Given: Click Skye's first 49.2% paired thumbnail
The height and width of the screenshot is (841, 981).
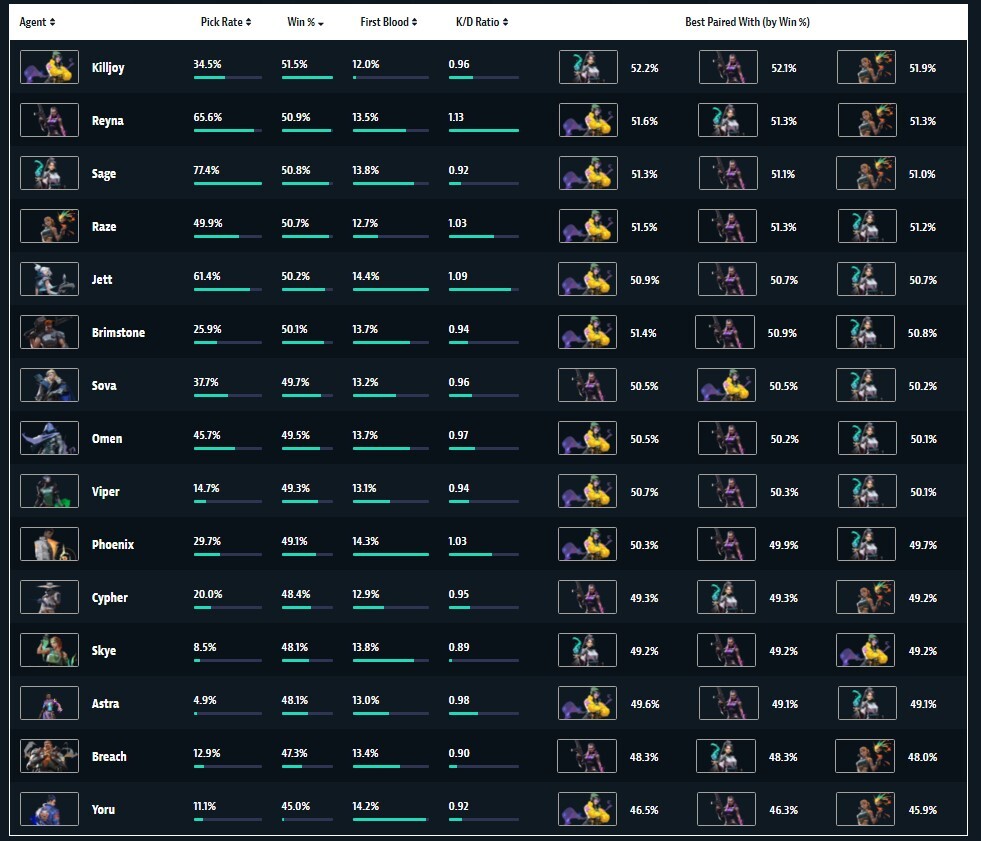Looking at the screenshot, I should pyautogui.click(x=587, y=650).
